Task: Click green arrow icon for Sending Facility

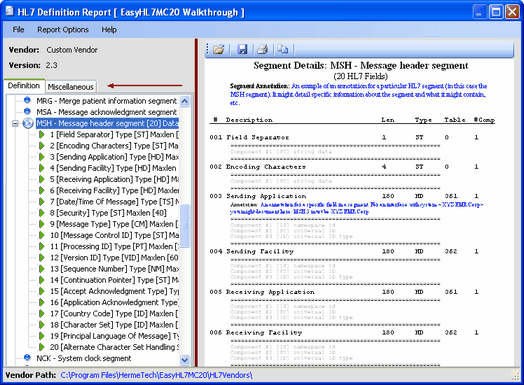Action: pos(42,168)
